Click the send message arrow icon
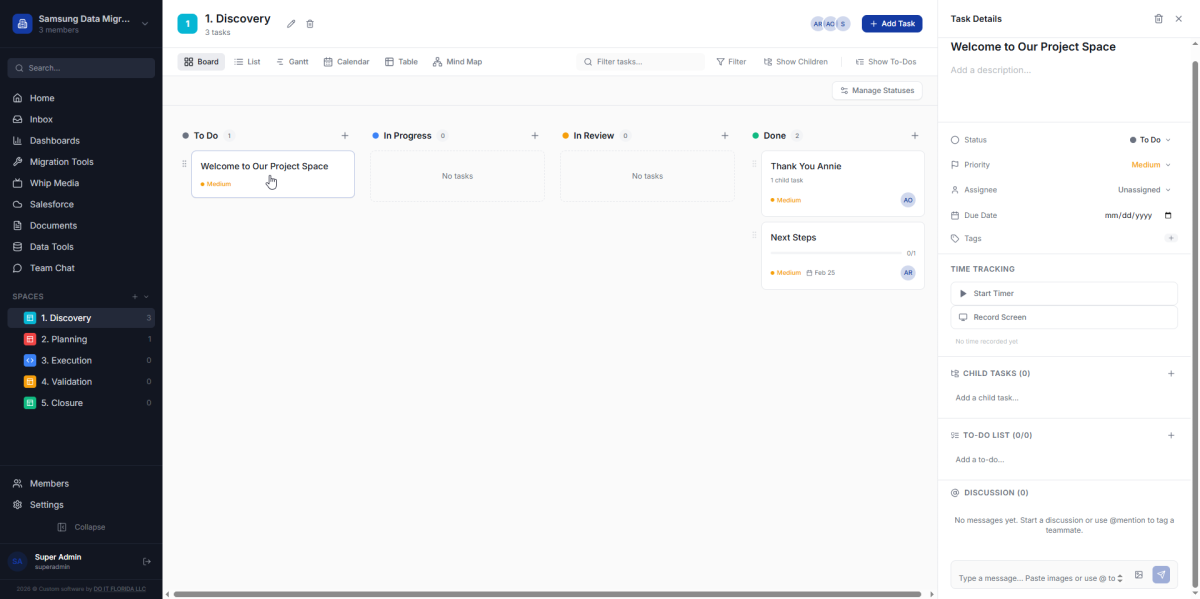 pos(1160,575)
